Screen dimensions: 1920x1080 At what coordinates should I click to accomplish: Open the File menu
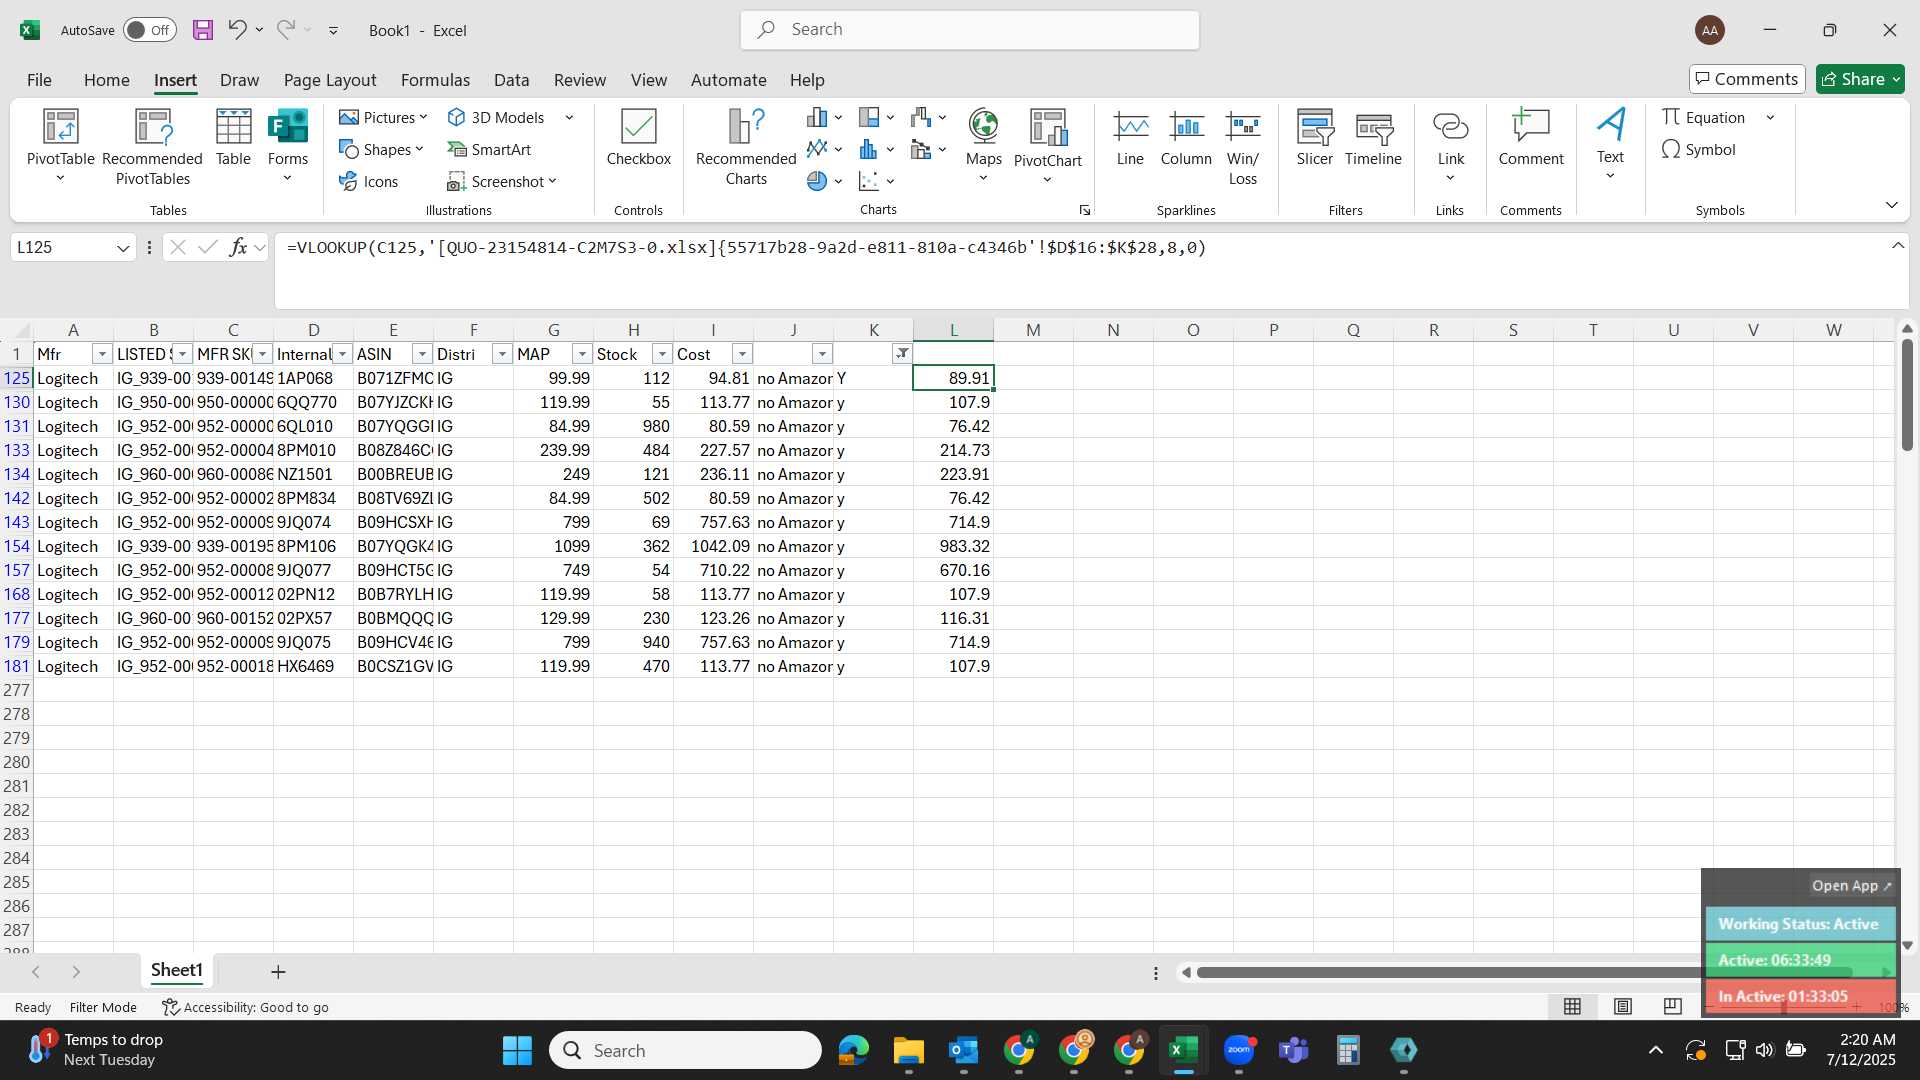point(39,80)
